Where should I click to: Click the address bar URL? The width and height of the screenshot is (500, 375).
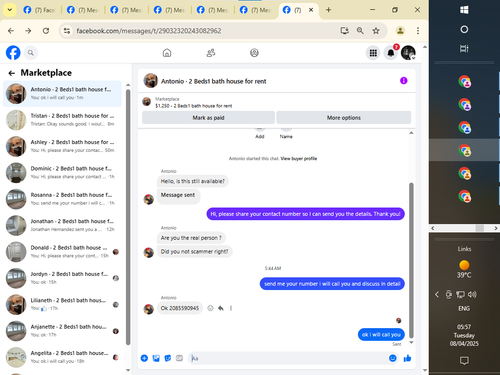point(149,31)
